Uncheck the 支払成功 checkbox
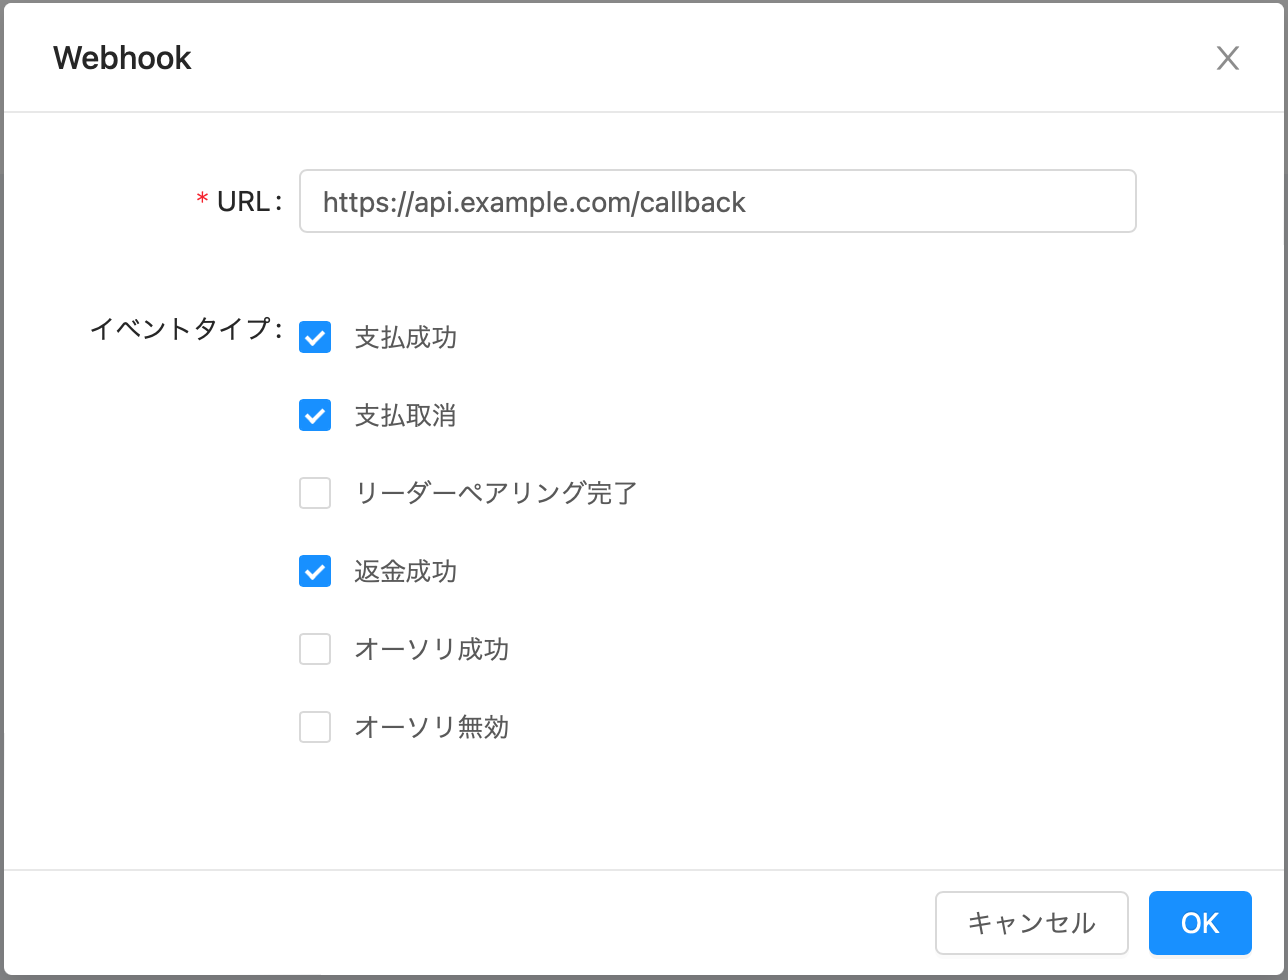 tap(315, 338)
